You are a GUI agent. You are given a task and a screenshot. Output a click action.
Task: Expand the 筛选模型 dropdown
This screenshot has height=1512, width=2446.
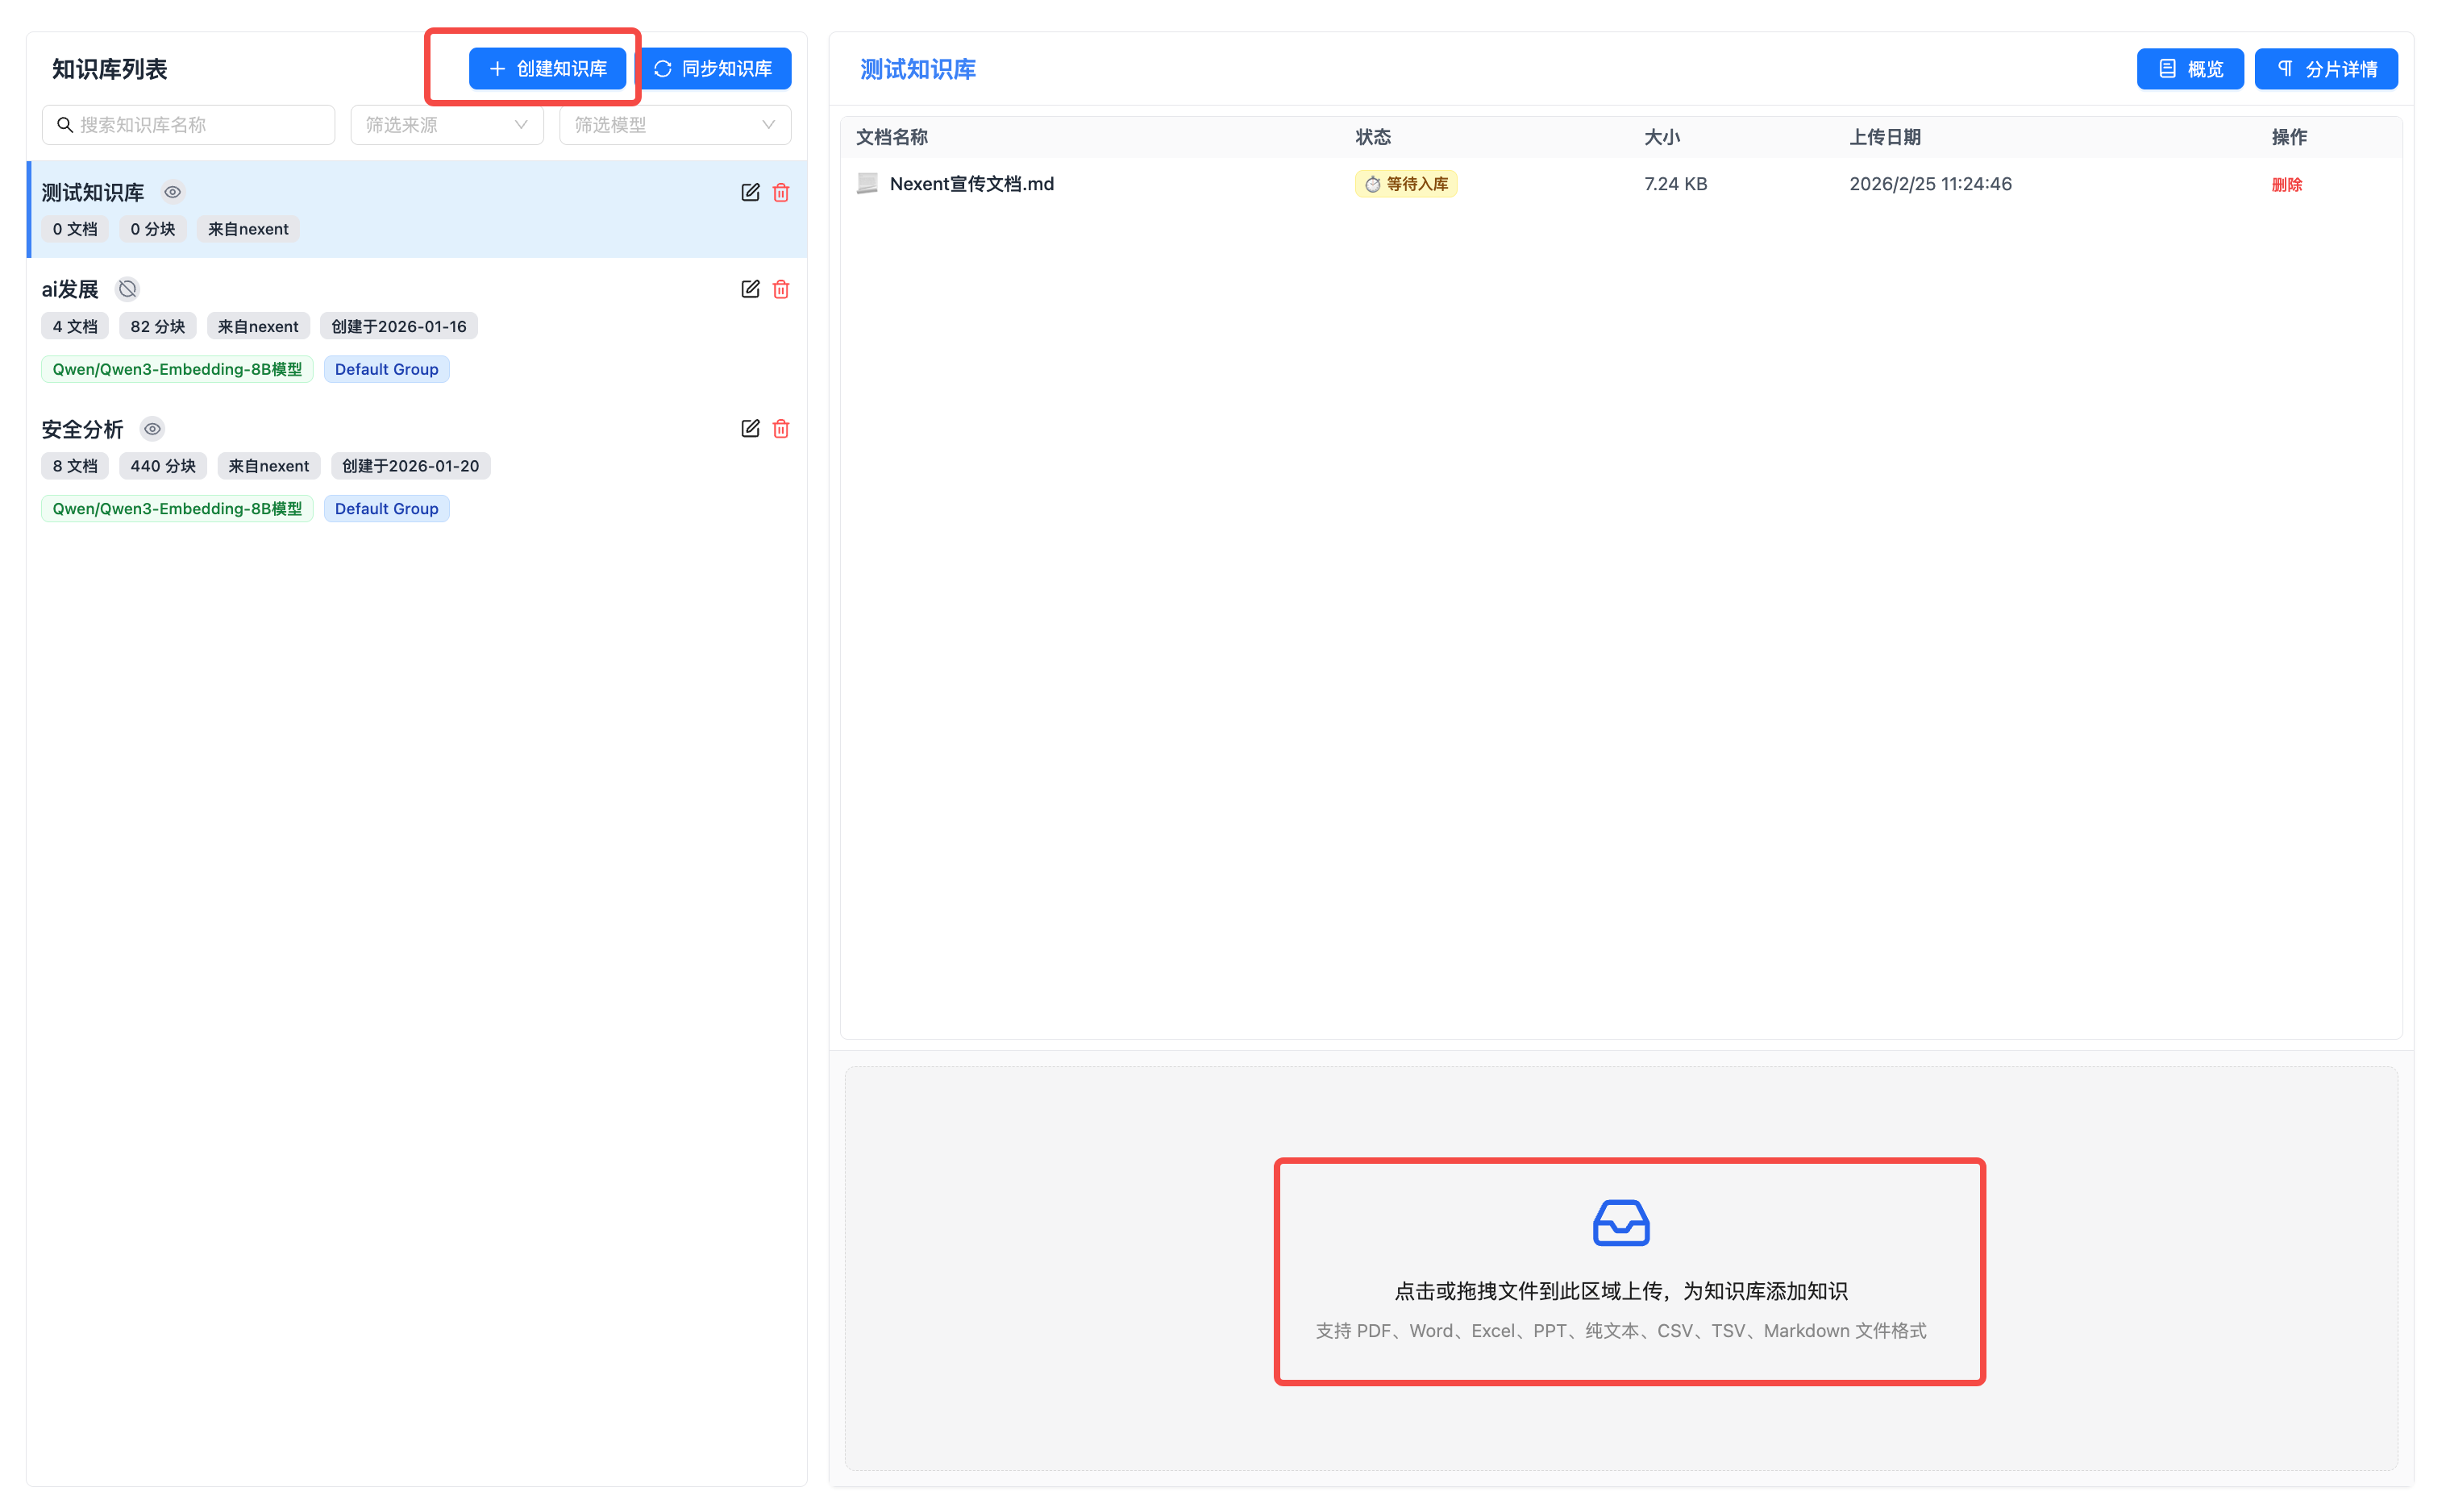coord(674,125)
